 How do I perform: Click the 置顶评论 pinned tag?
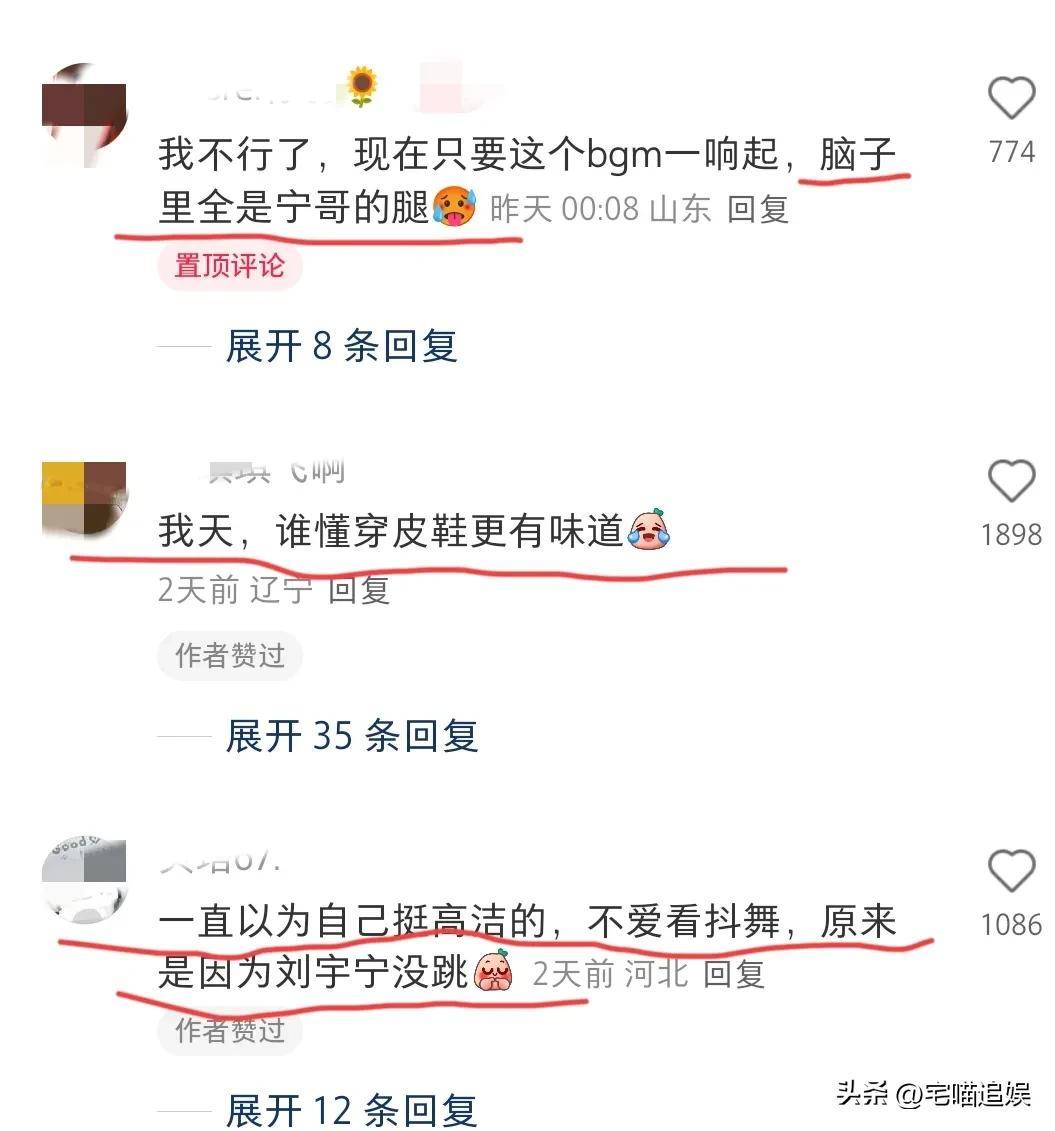(x=230, y=265)
